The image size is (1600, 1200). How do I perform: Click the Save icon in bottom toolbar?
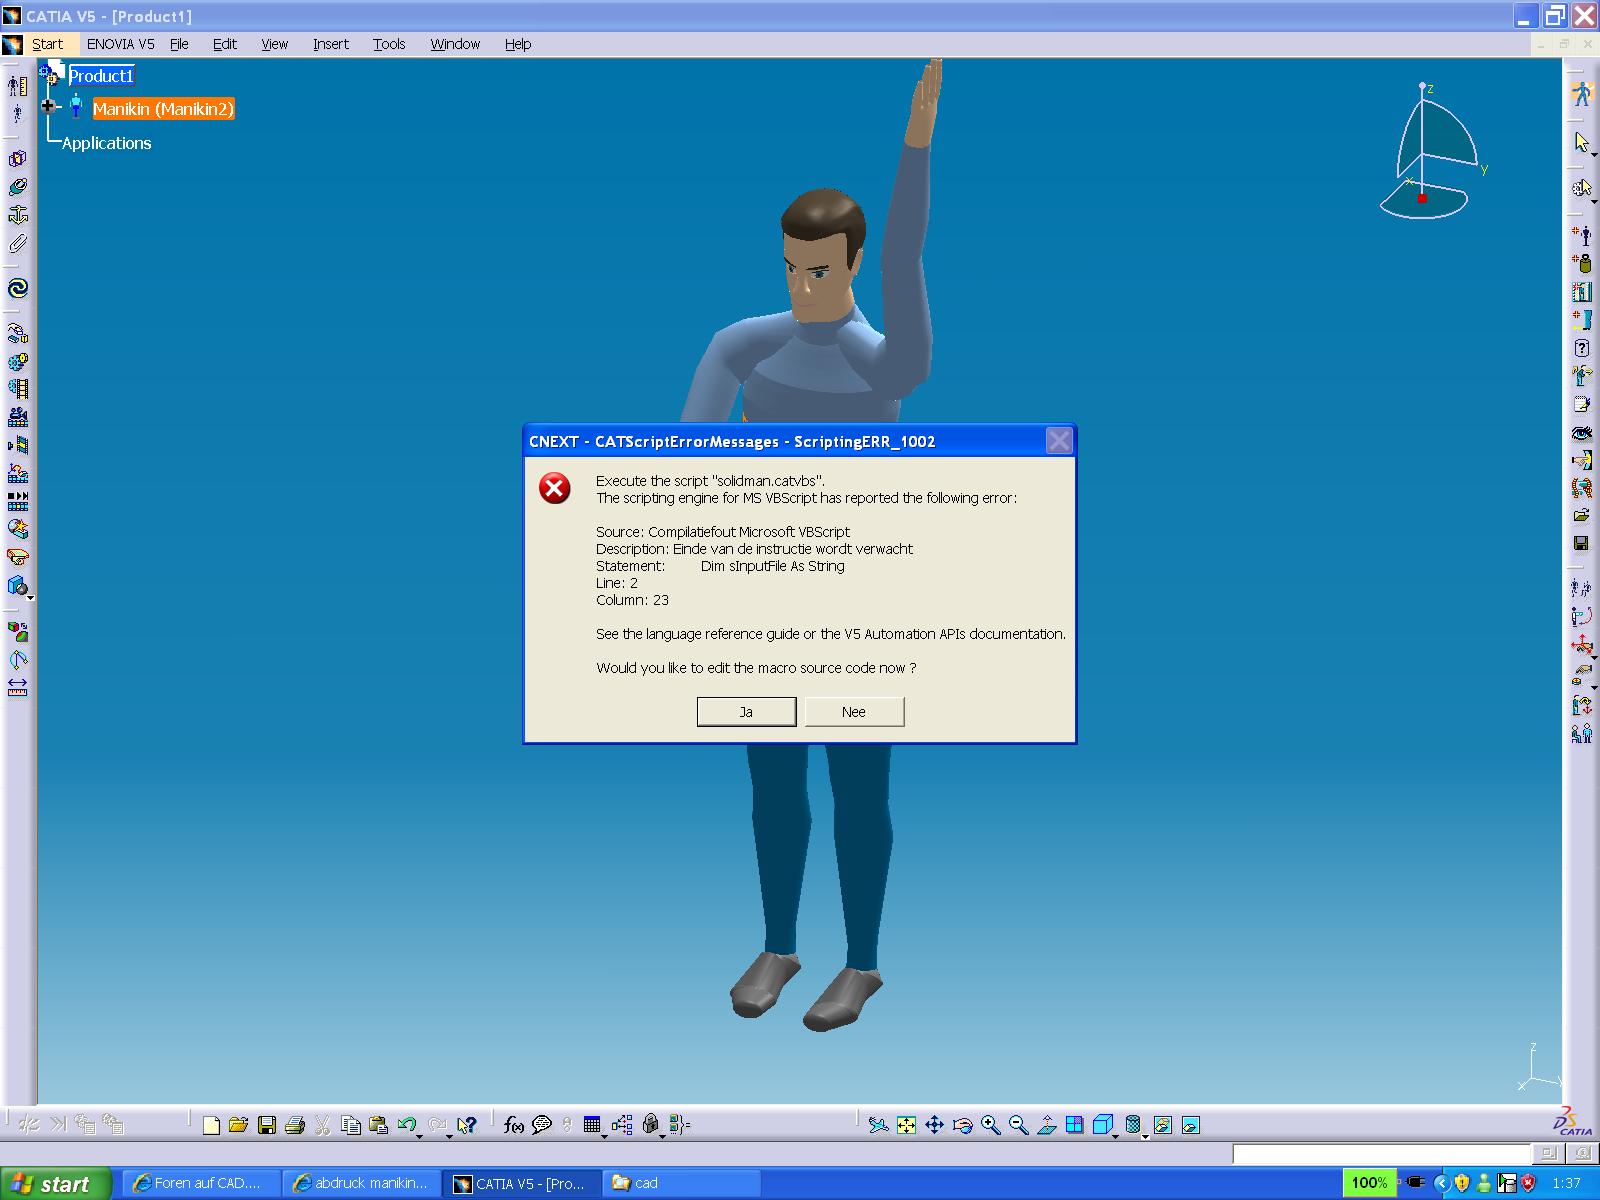click(266, 1125)
